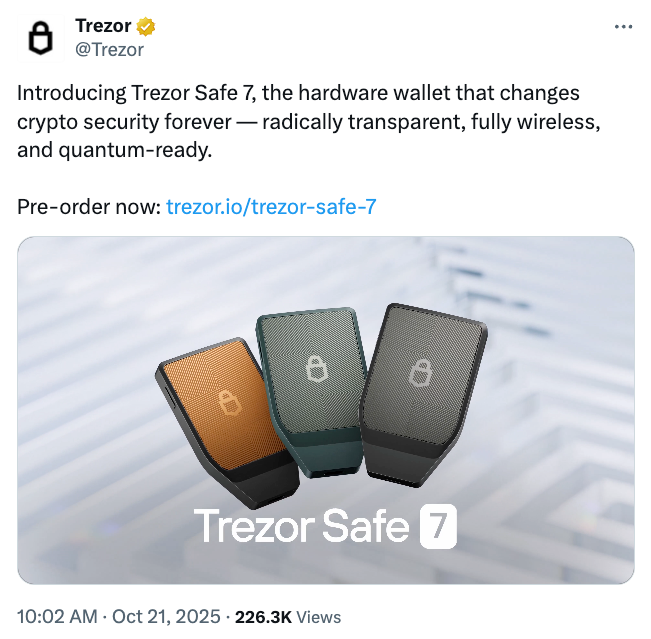
Task: Click the @Trezor handle
Action: coord(110,48)
